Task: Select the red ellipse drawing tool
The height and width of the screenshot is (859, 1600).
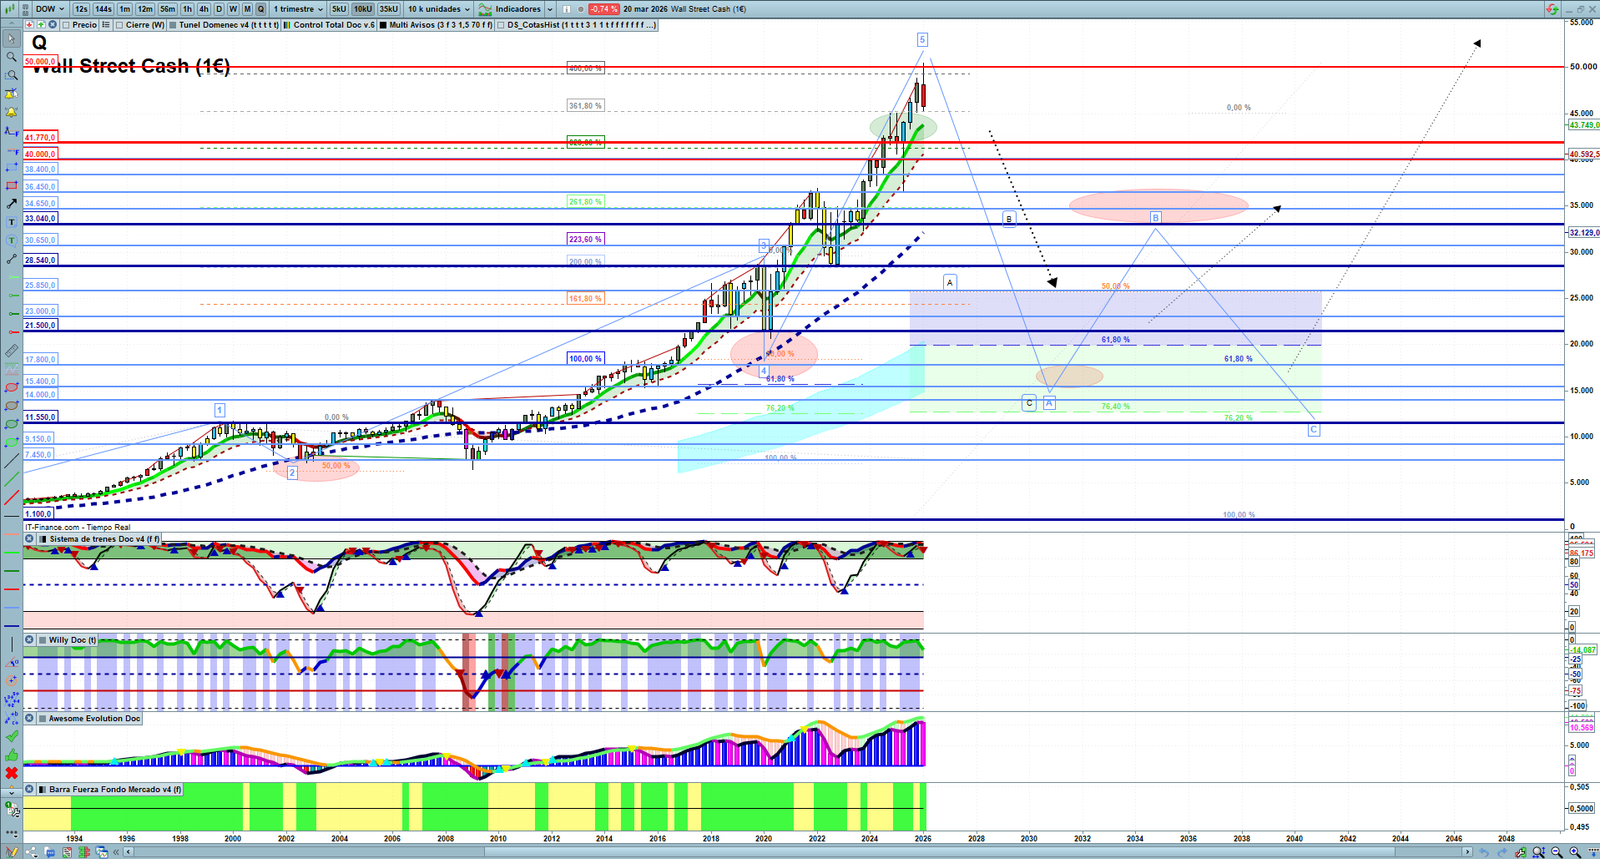Action: [11, 388]
